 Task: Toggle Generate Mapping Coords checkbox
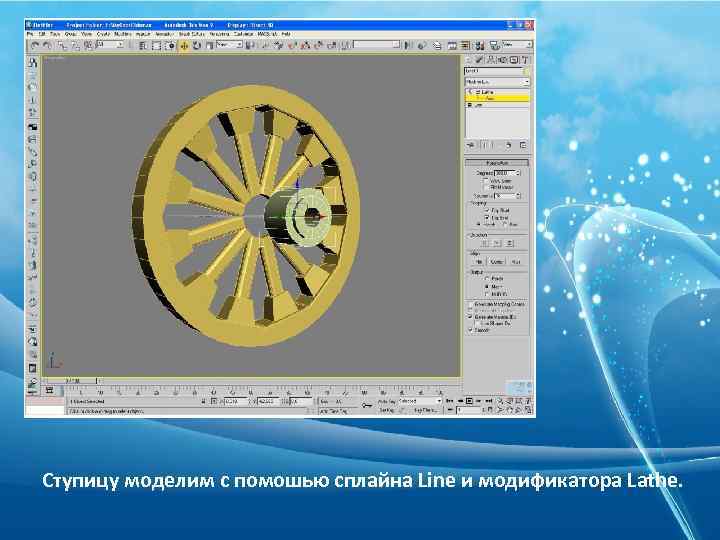(x=470, y=304)
